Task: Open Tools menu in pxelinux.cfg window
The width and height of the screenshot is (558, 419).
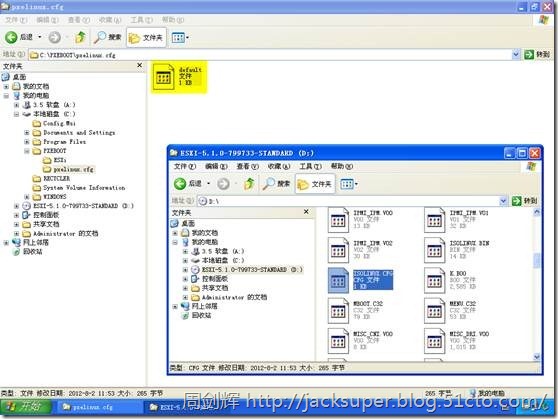Action: pos(141,20)
